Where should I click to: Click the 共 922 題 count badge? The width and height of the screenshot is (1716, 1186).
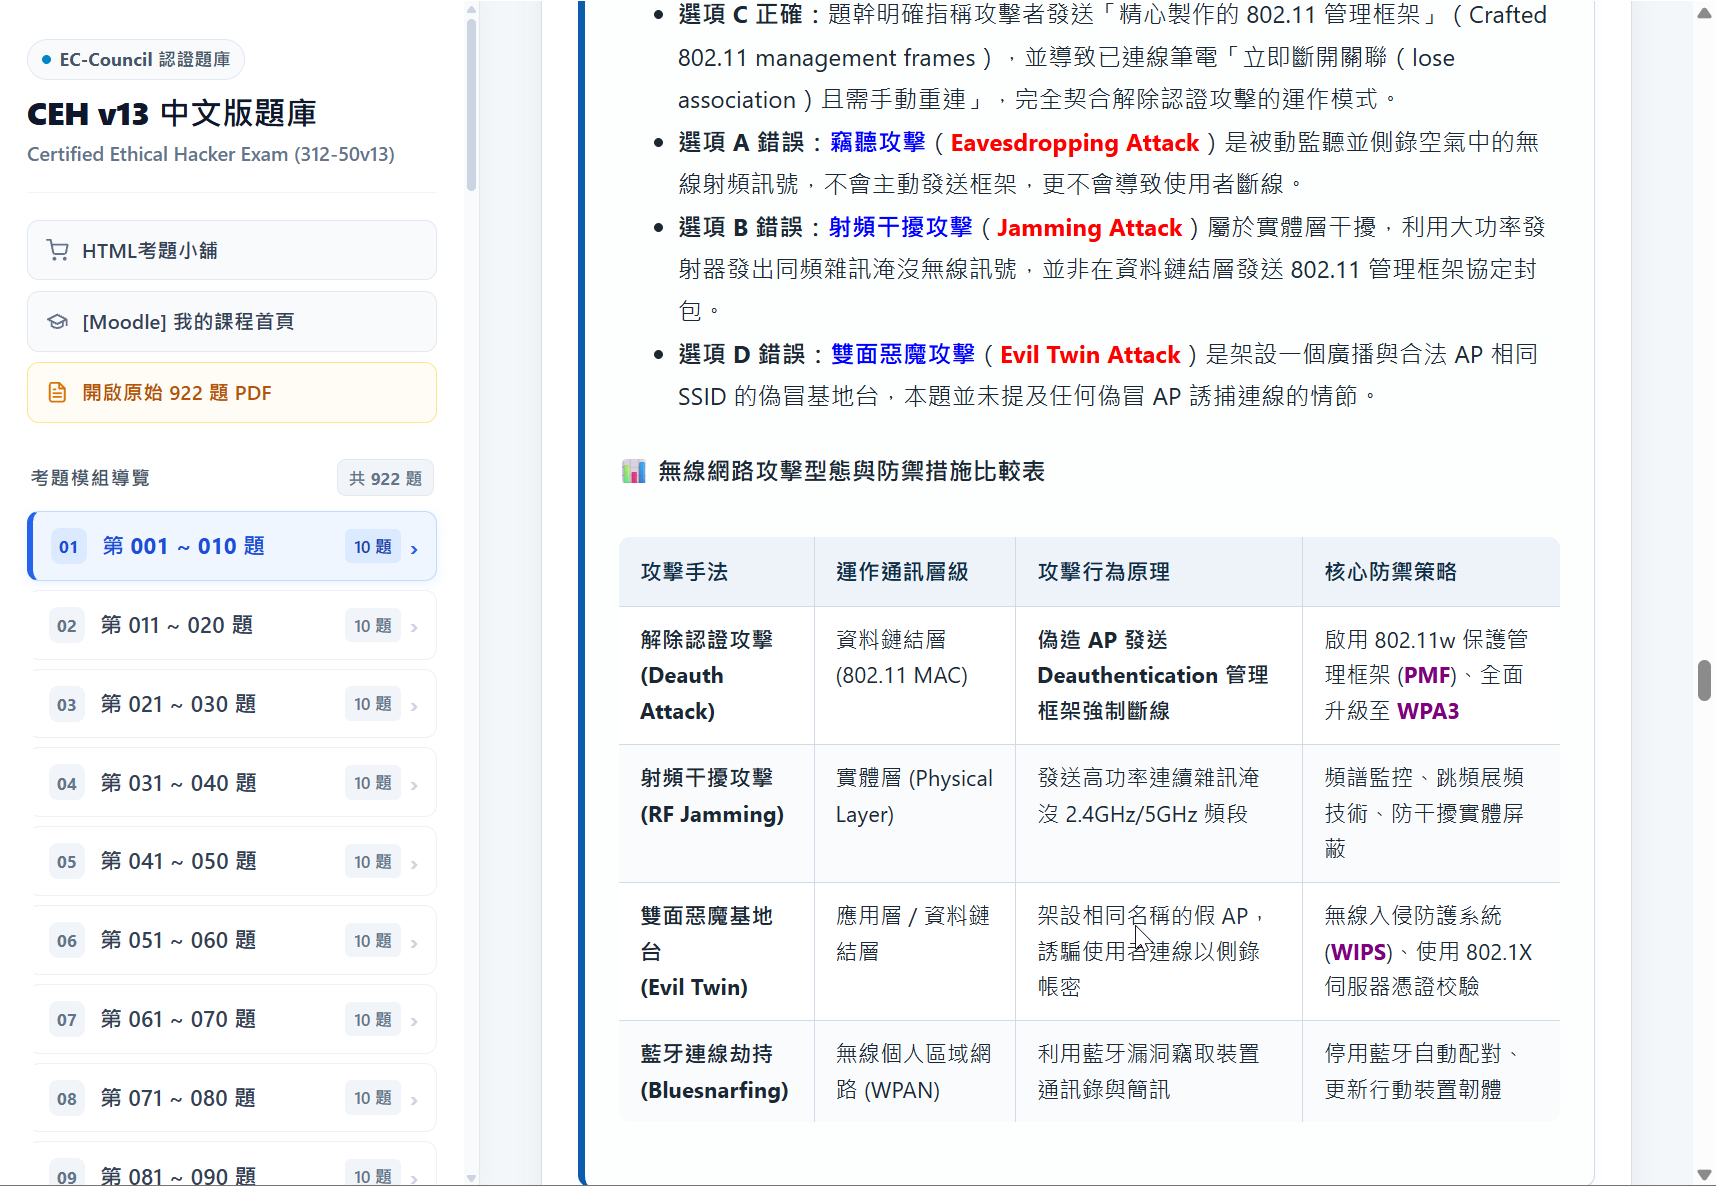point(385,479)
